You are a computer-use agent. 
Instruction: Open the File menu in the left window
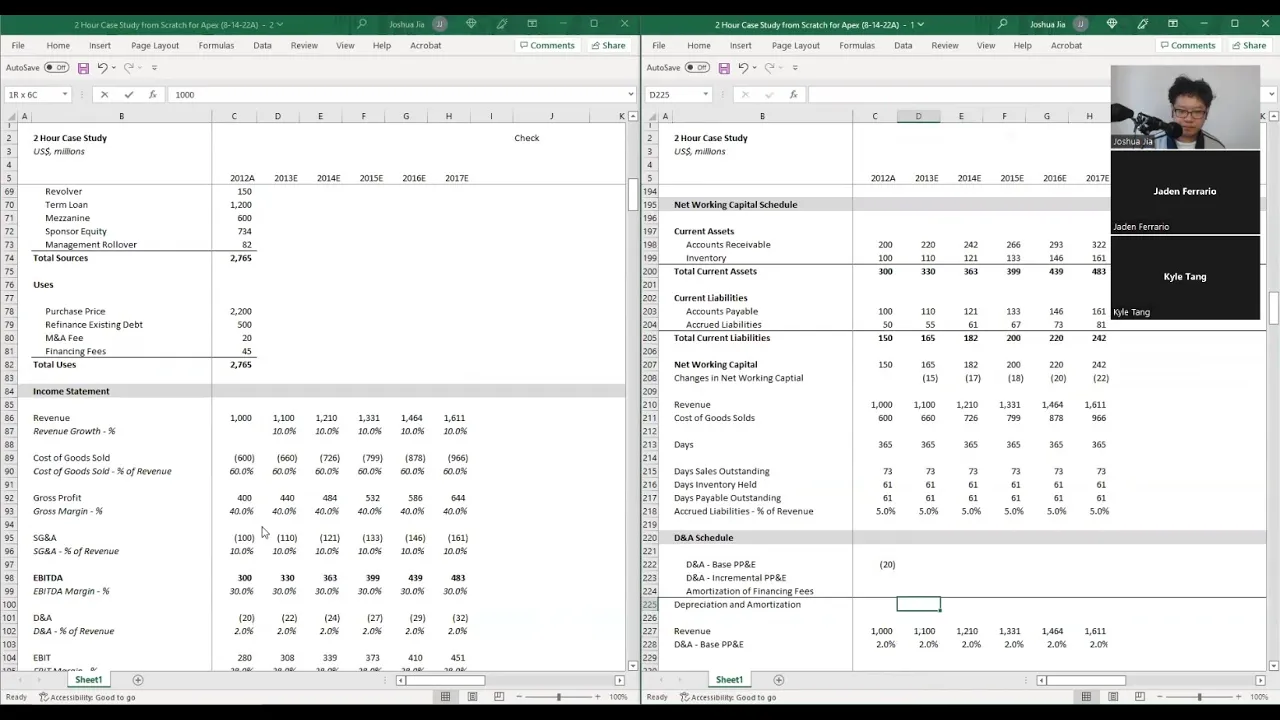pyautogui.click(x=18, y=45)
